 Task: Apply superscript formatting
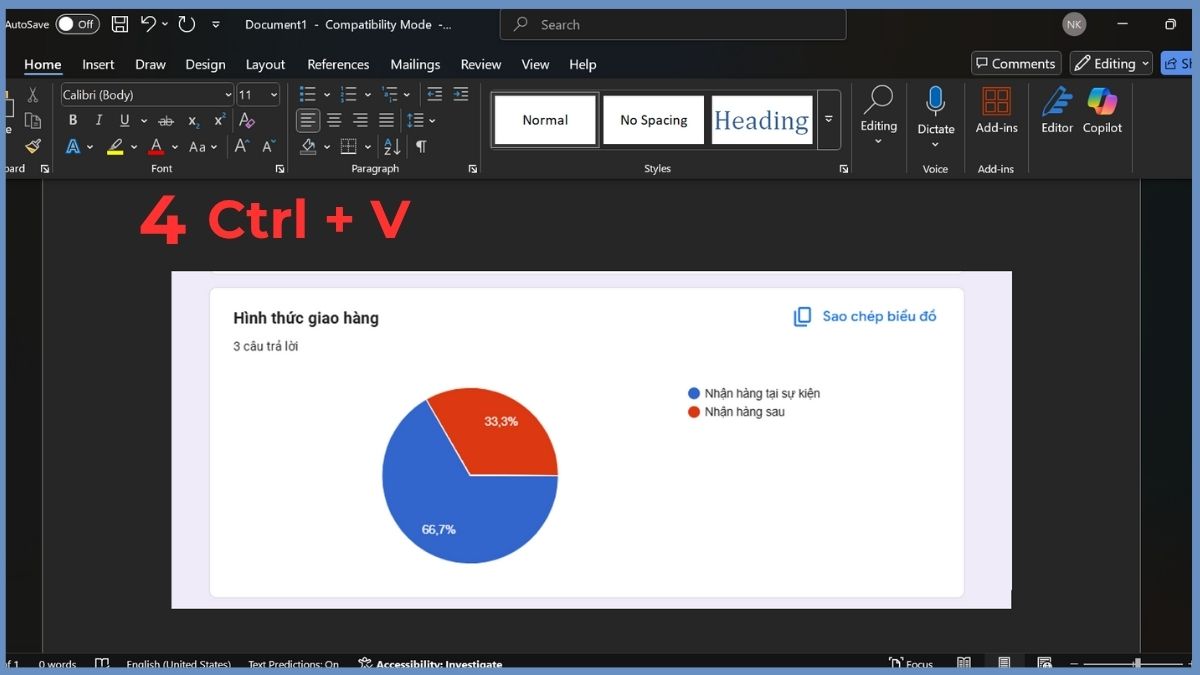[218, 120]
